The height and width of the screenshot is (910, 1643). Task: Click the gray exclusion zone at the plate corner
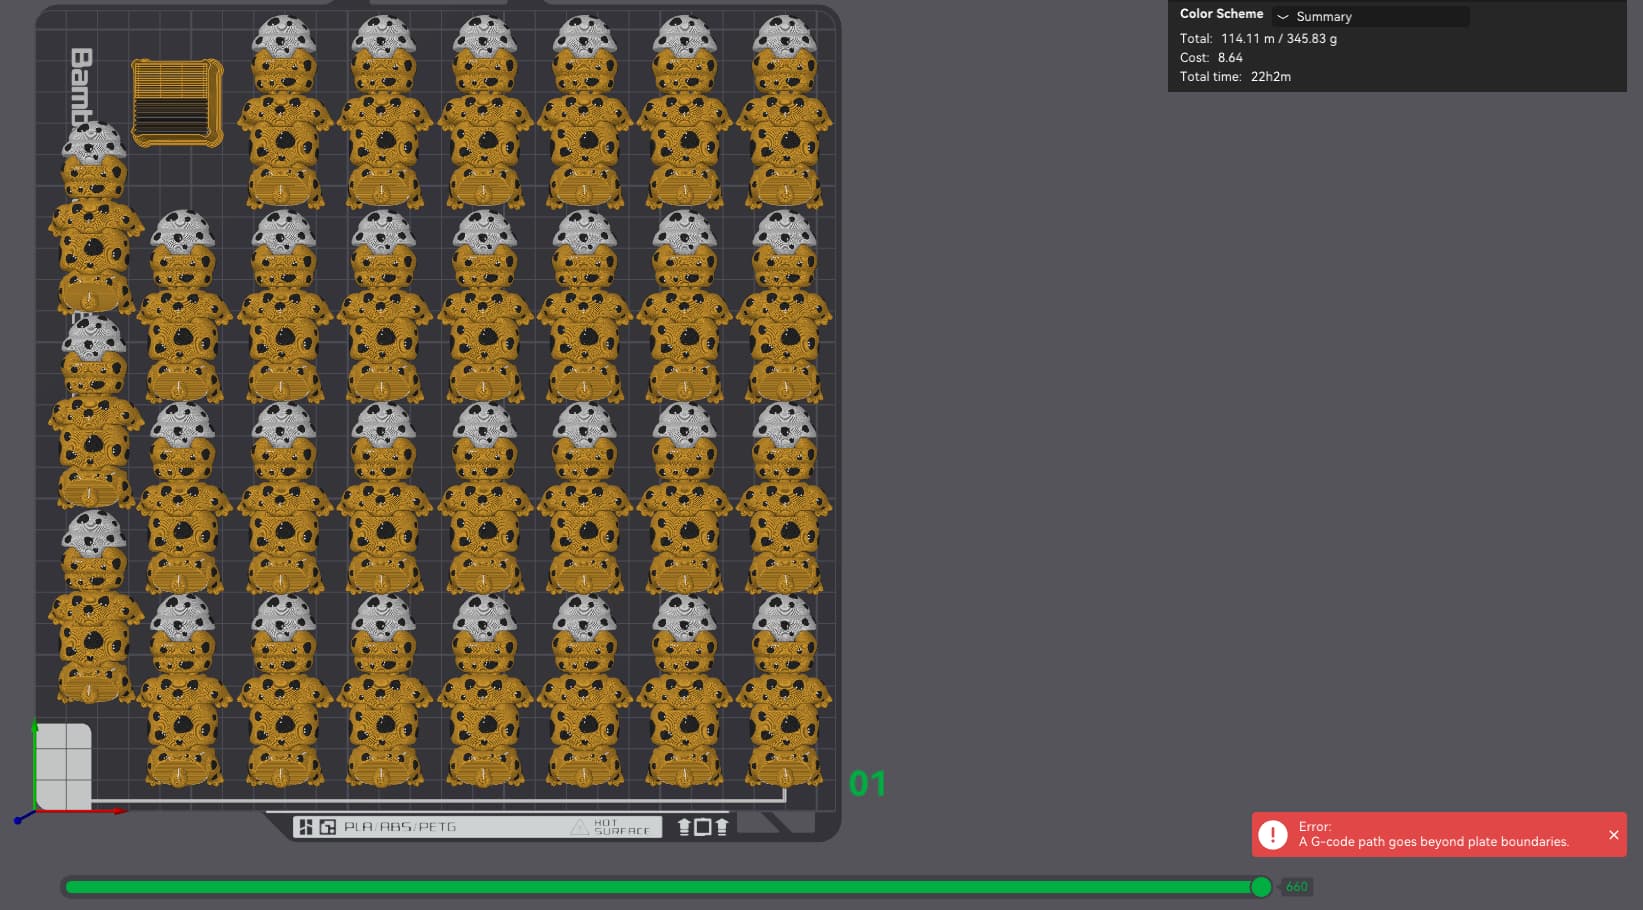[65, 766]
